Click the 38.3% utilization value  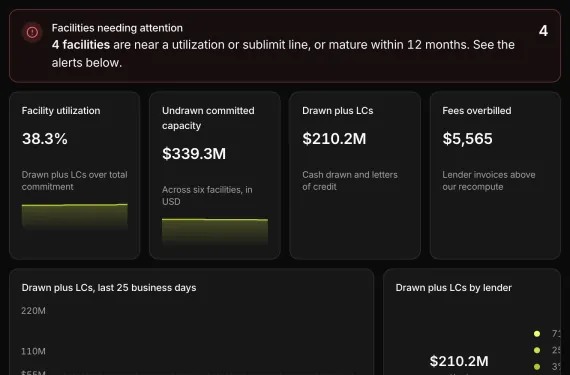click(x=45, y=138)
